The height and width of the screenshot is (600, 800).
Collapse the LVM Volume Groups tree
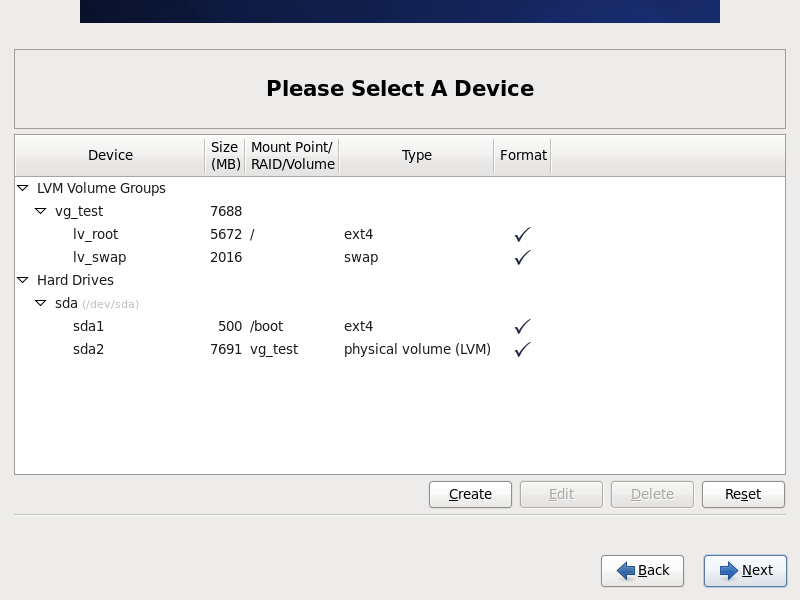[22, 188]
